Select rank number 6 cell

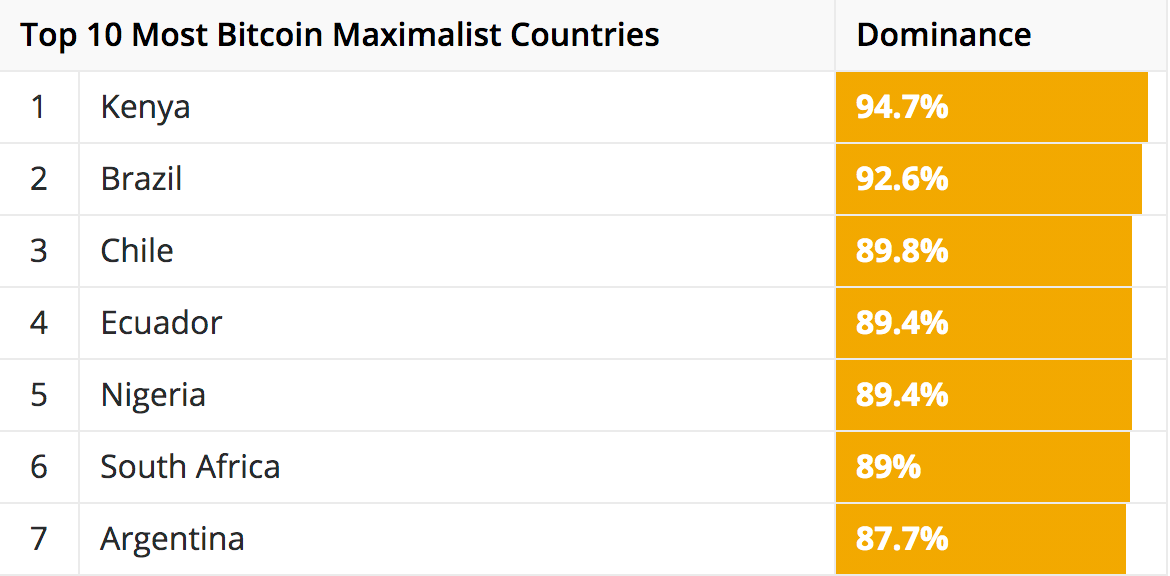click(x=39, y=468)
